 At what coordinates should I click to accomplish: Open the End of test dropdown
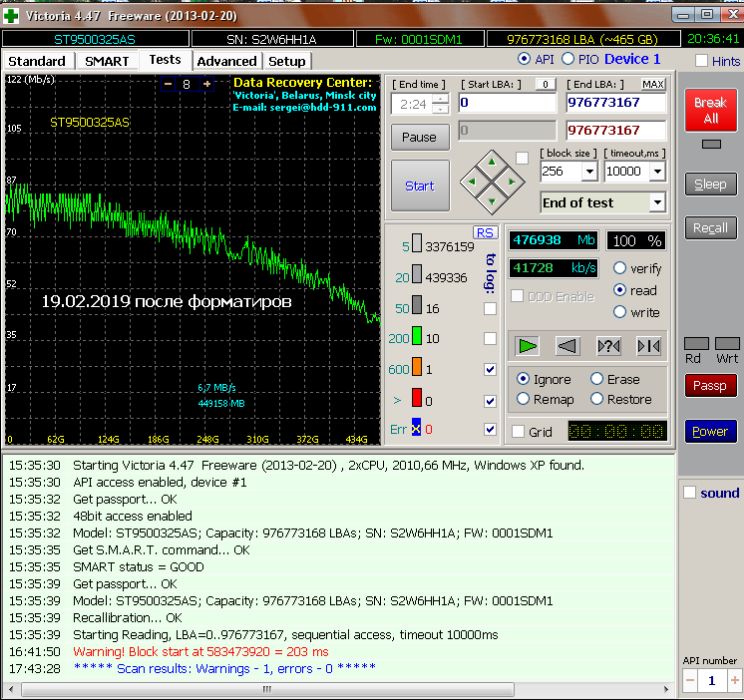(x=657, y=203)
